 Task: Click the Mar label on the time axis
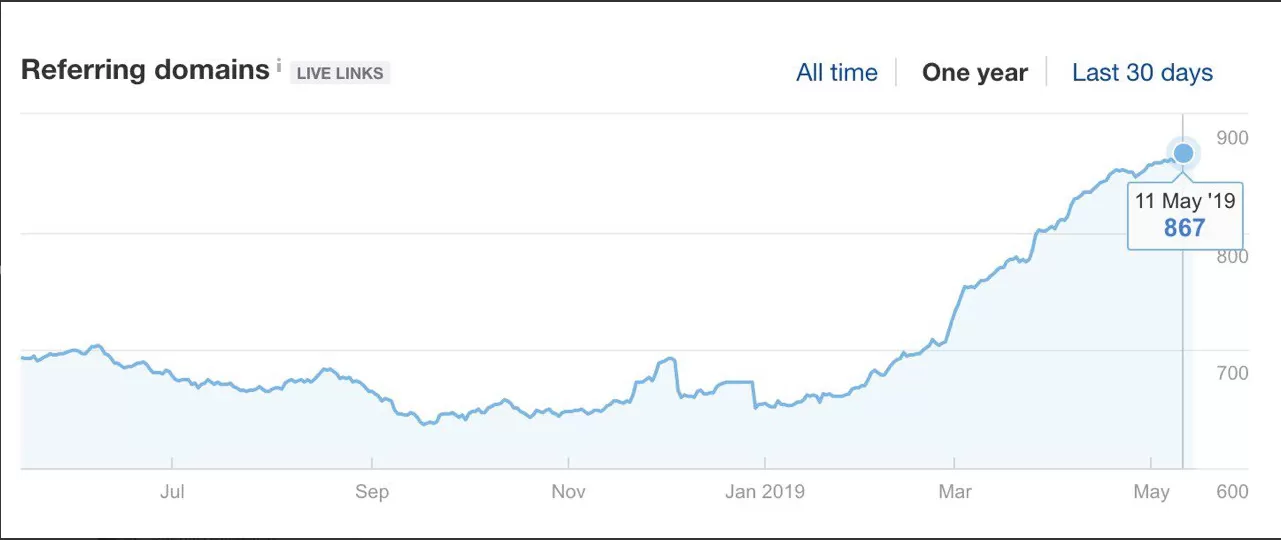955,492
